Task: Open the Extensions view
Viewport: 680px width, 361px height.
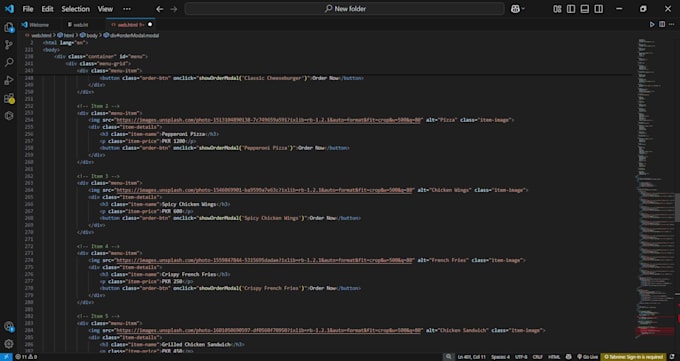Action: coord(9,98)
